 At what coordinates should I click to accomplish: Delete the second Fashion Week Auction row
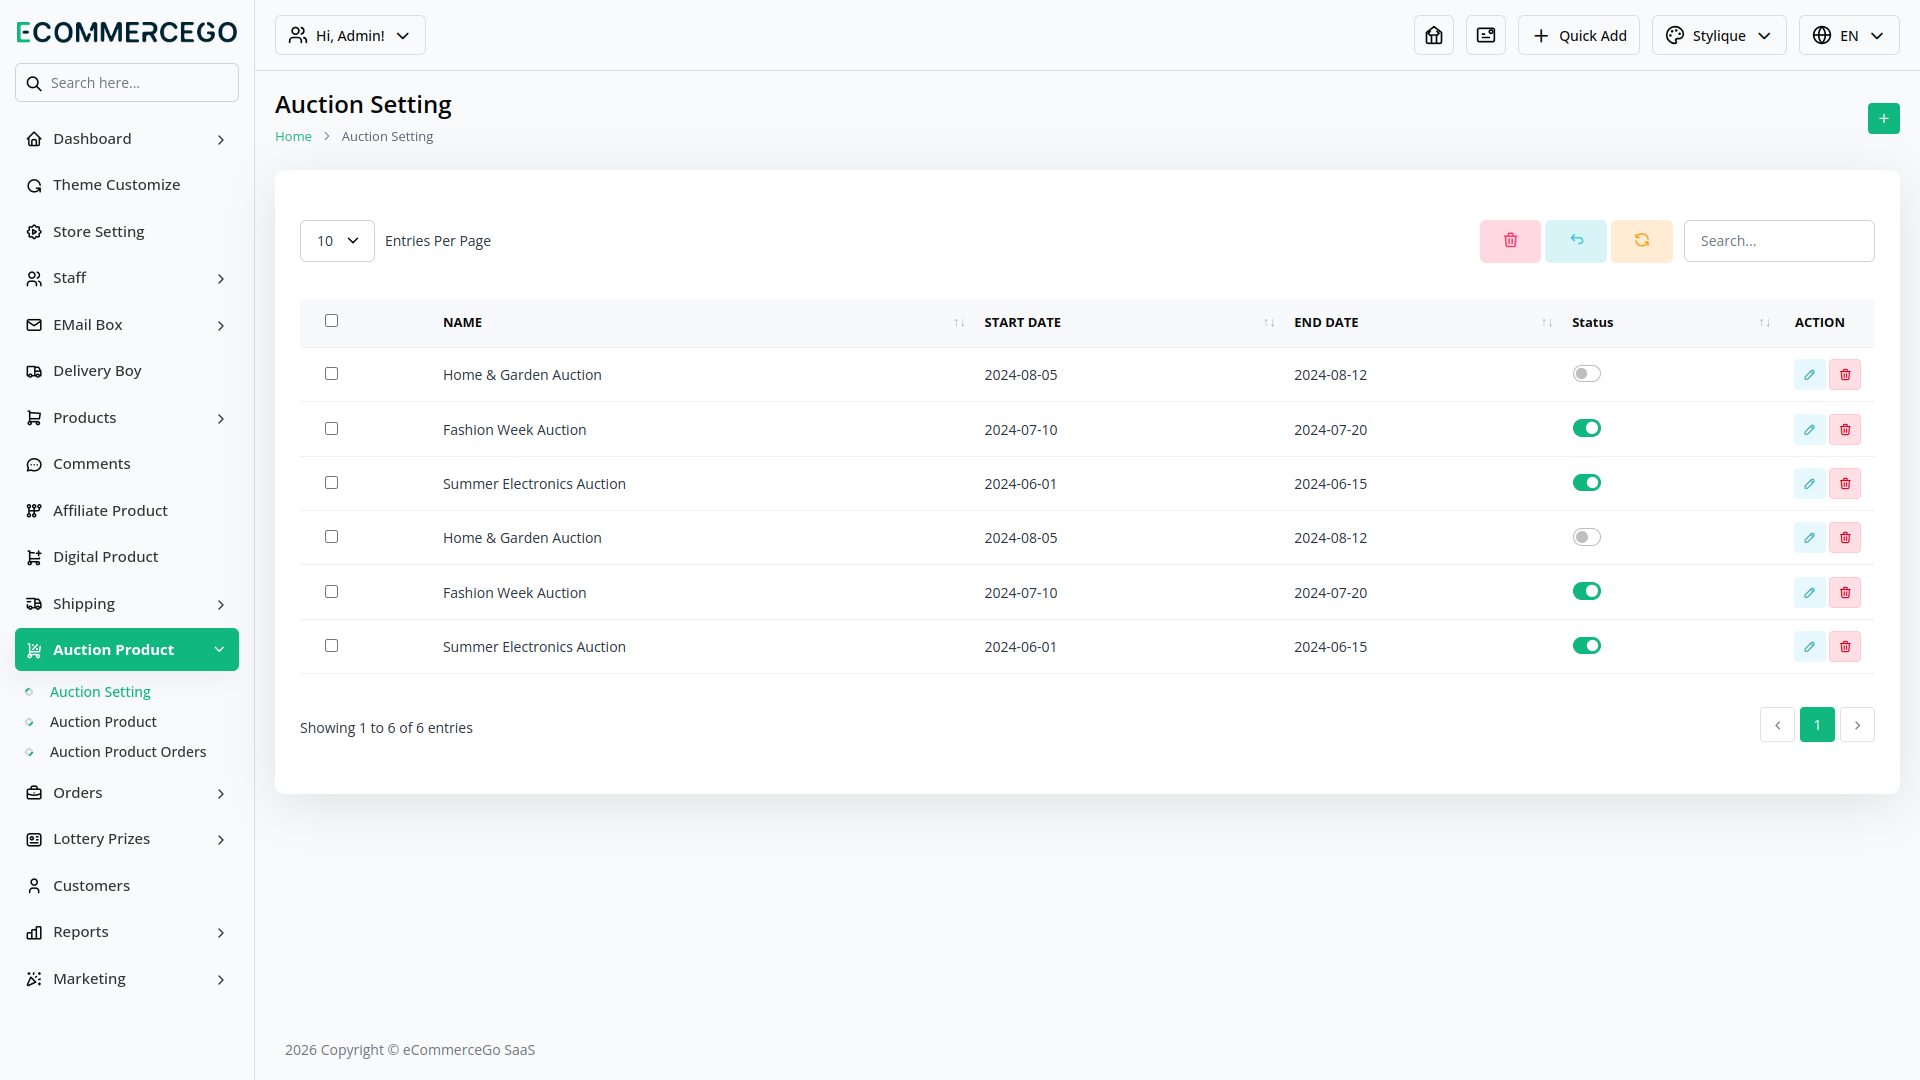click(x=1845, y=593)
